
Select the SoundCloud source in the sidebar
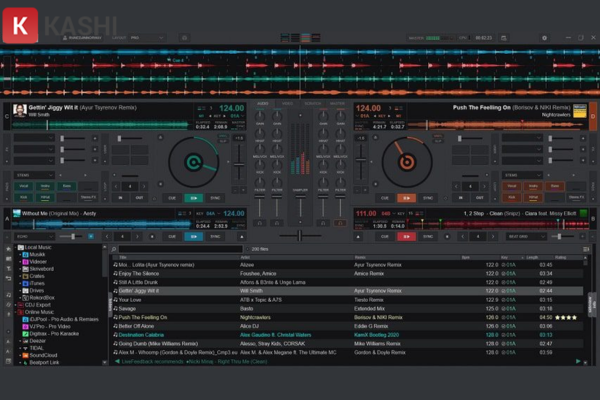pyautogui.click(x=43, y=355)
